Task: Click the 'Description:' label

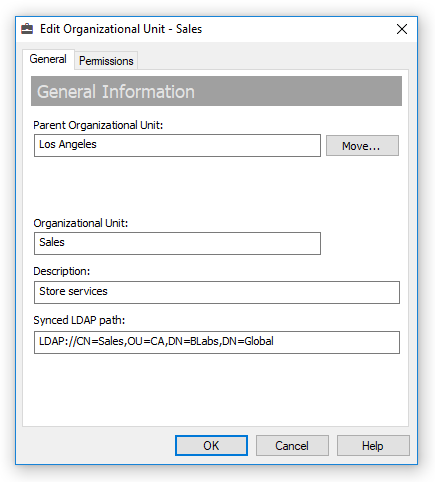Action: 62,271
